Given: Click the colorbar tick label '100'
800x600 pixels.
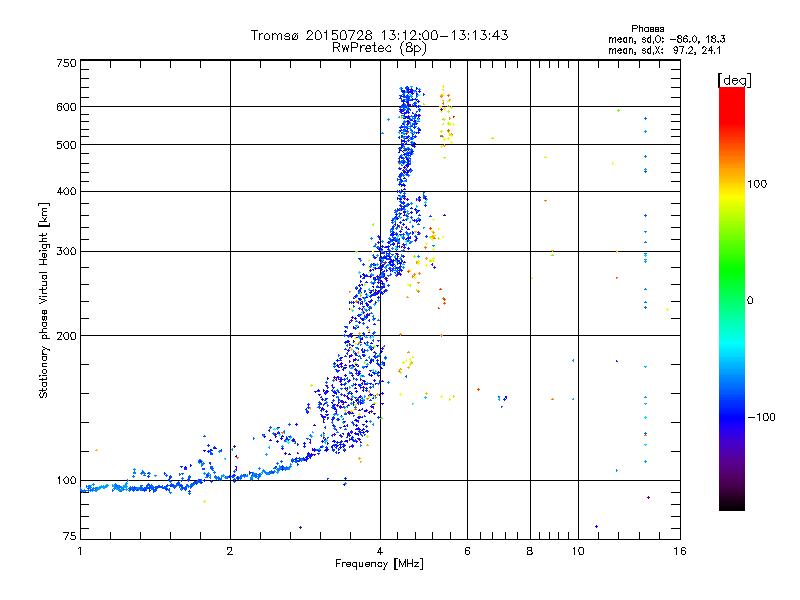Looking at the screenshot, I should pos(757,184).
